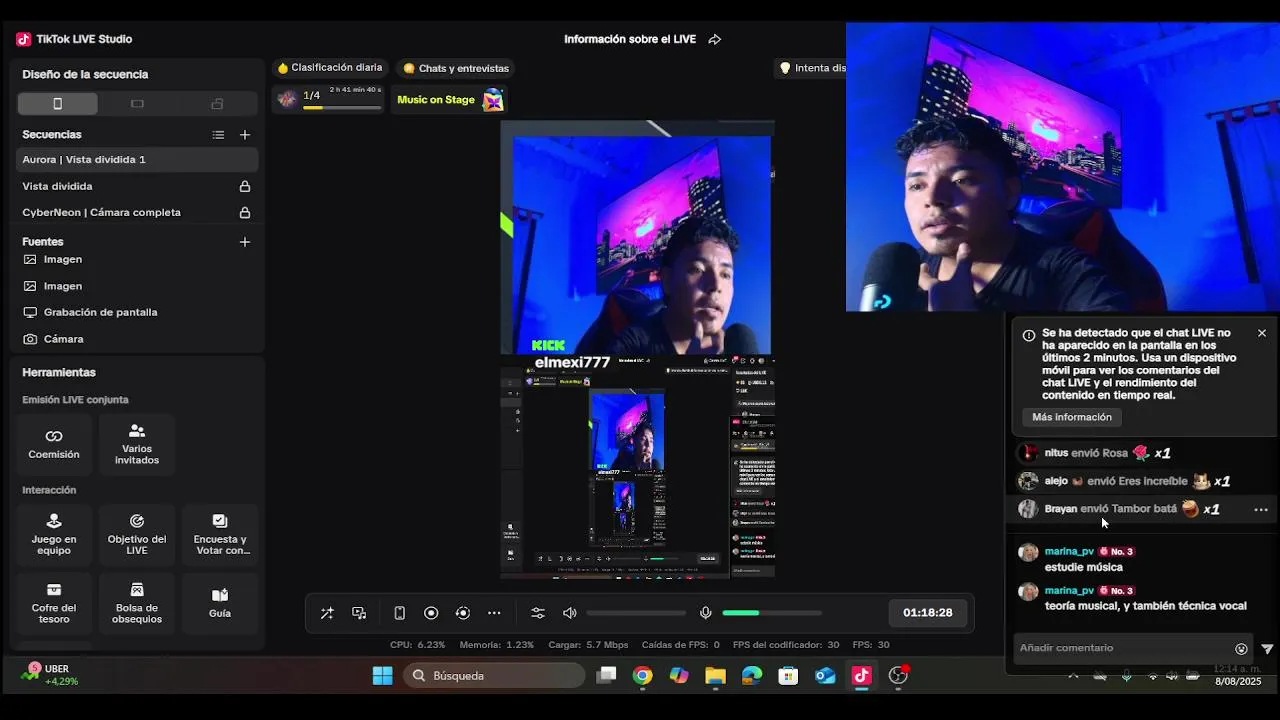Open the UBER stock widget

coord(50,675)
